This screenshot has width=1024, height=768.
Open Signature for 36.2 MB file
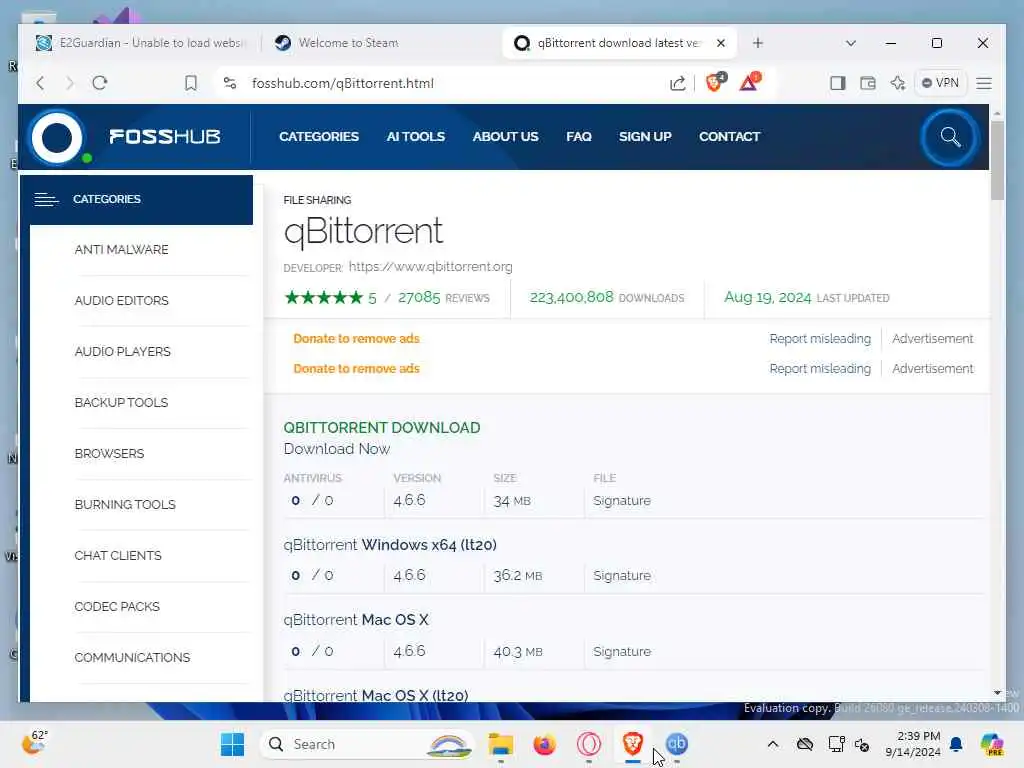click(x=622, y=575)
